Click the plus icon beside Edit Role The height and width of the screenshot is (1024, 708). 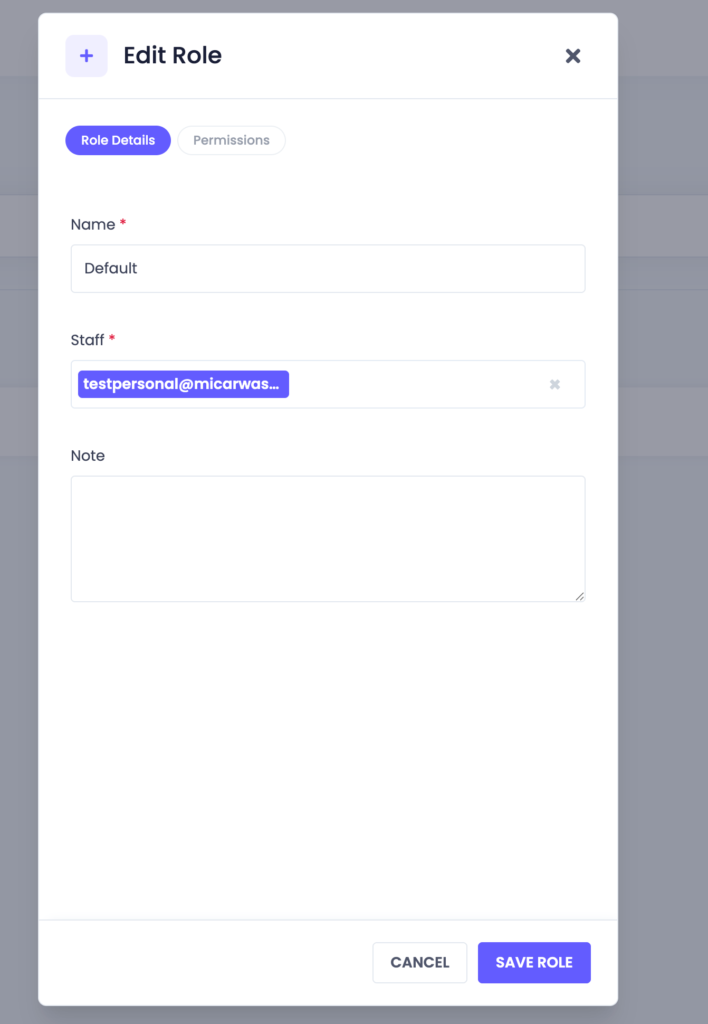(86, 56)
